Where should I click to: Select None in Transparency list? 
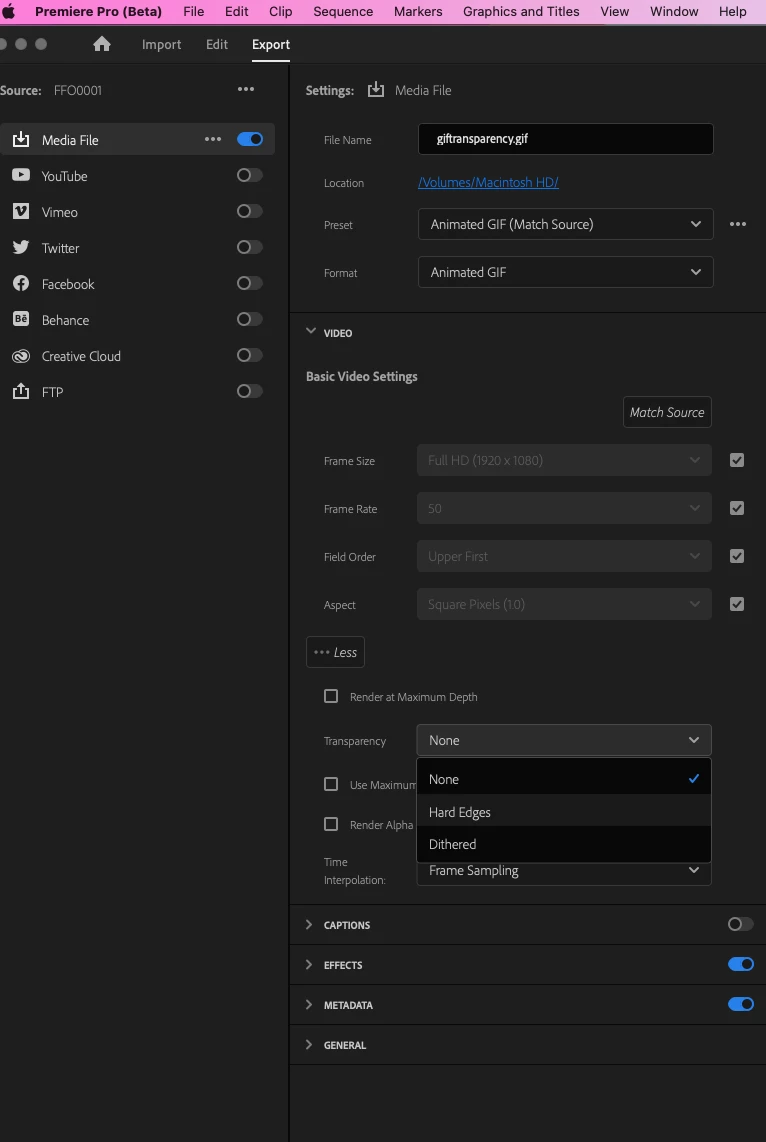point(564,779)
